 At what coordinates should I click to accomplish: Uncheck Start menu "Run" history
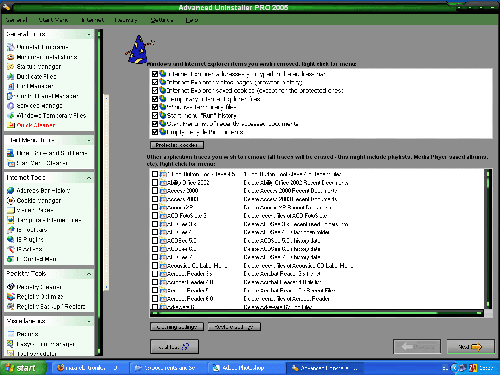pyautogui.click(x=155, y=115)
